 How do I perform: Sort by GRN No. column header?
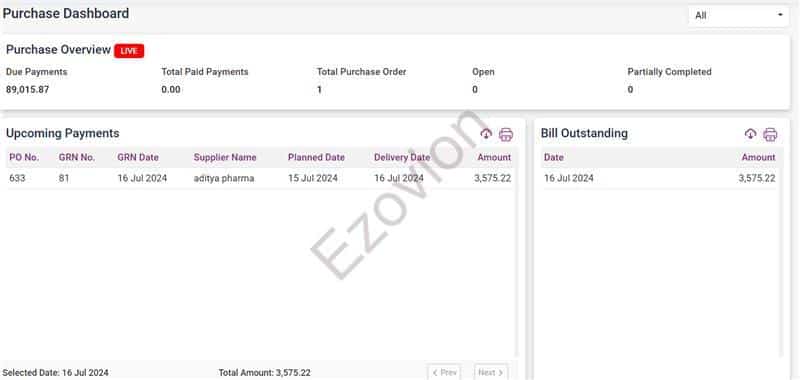point(77,158)
